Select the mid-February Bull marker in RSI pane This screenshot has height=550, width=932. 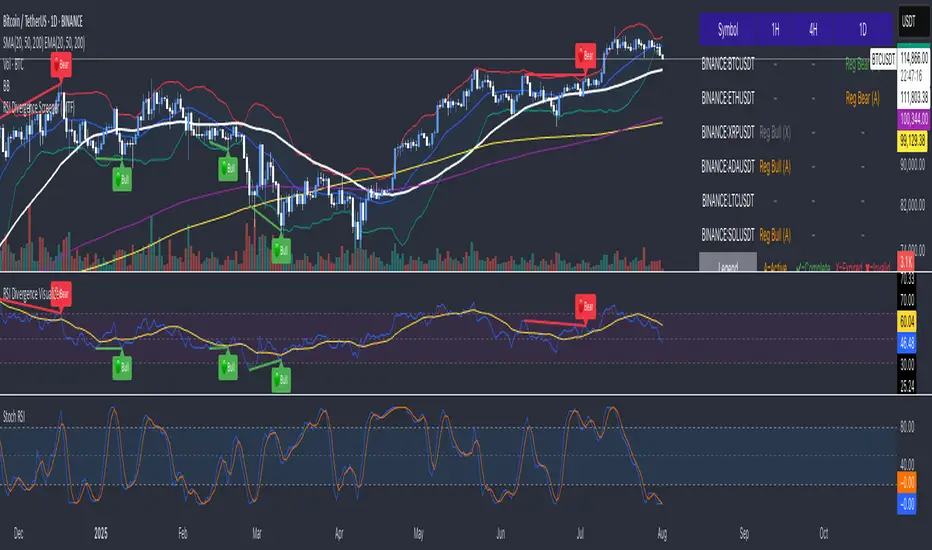[228, 367]
